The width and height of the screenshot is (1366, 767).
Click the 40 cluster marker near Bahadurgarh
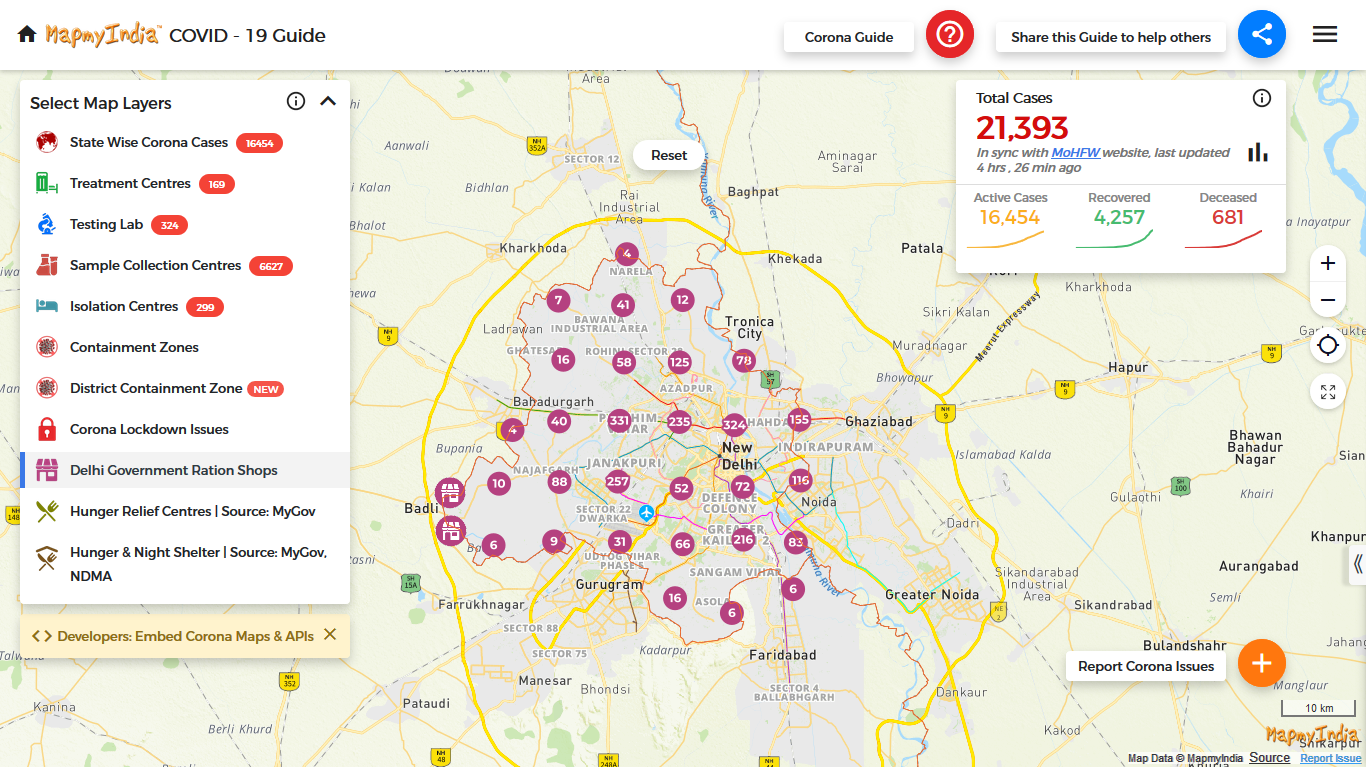pos(559,421)
